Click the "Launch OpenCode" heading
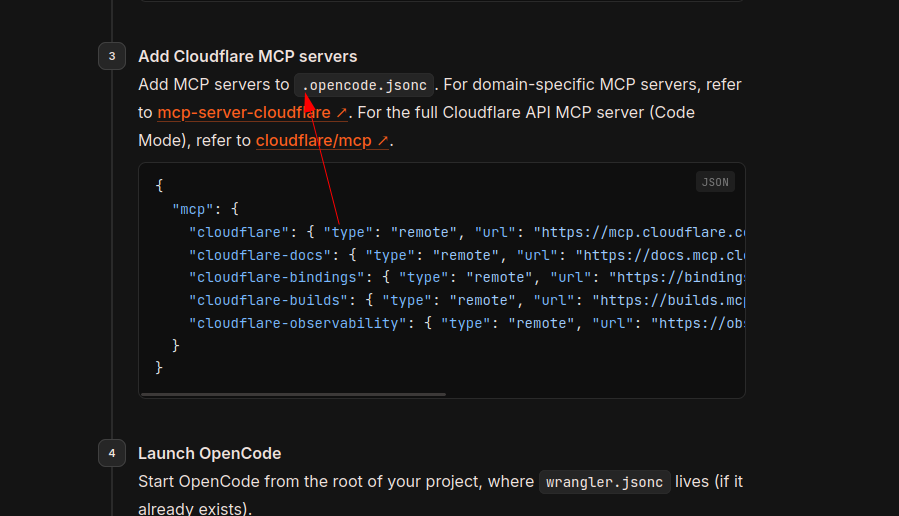Image resolution: width=899 pixels, height=516 pixels. pos(209,454)
